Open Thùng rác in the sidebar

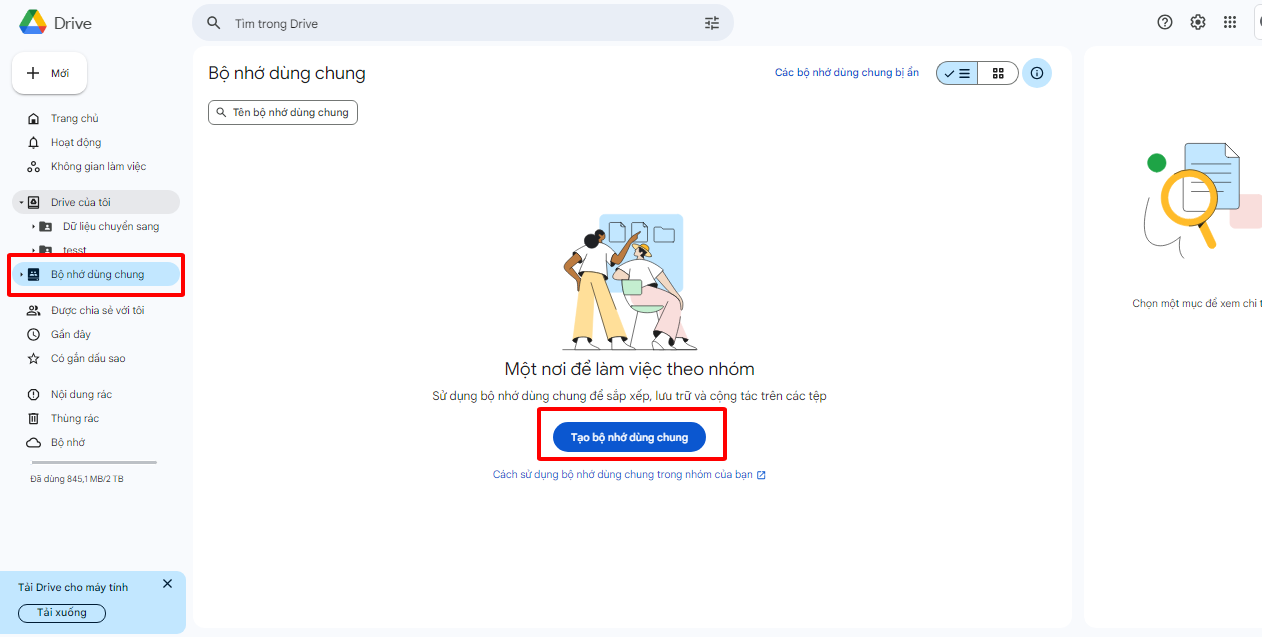tap(74, 418)
